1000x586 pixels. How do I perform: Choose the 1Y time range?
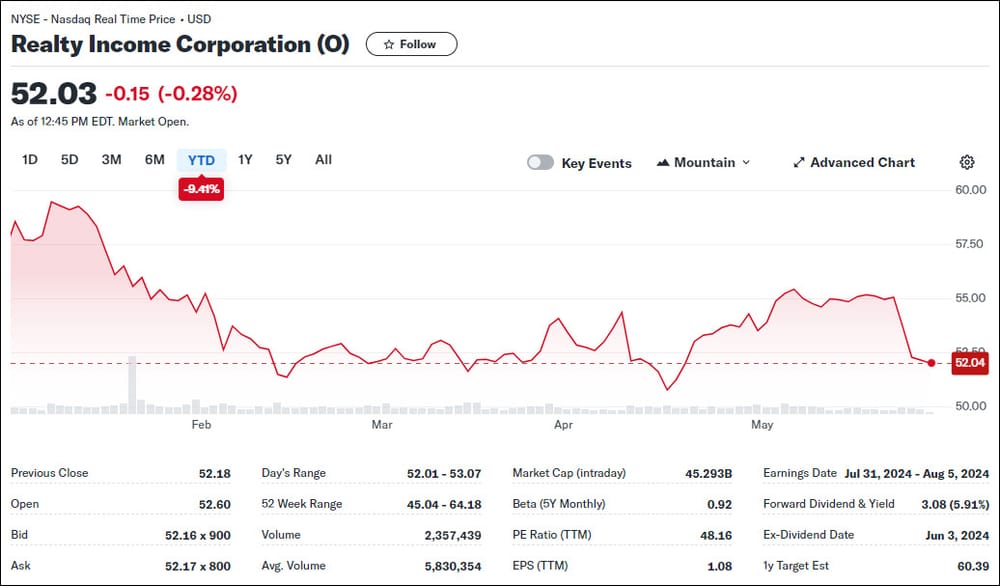[245, 160]
